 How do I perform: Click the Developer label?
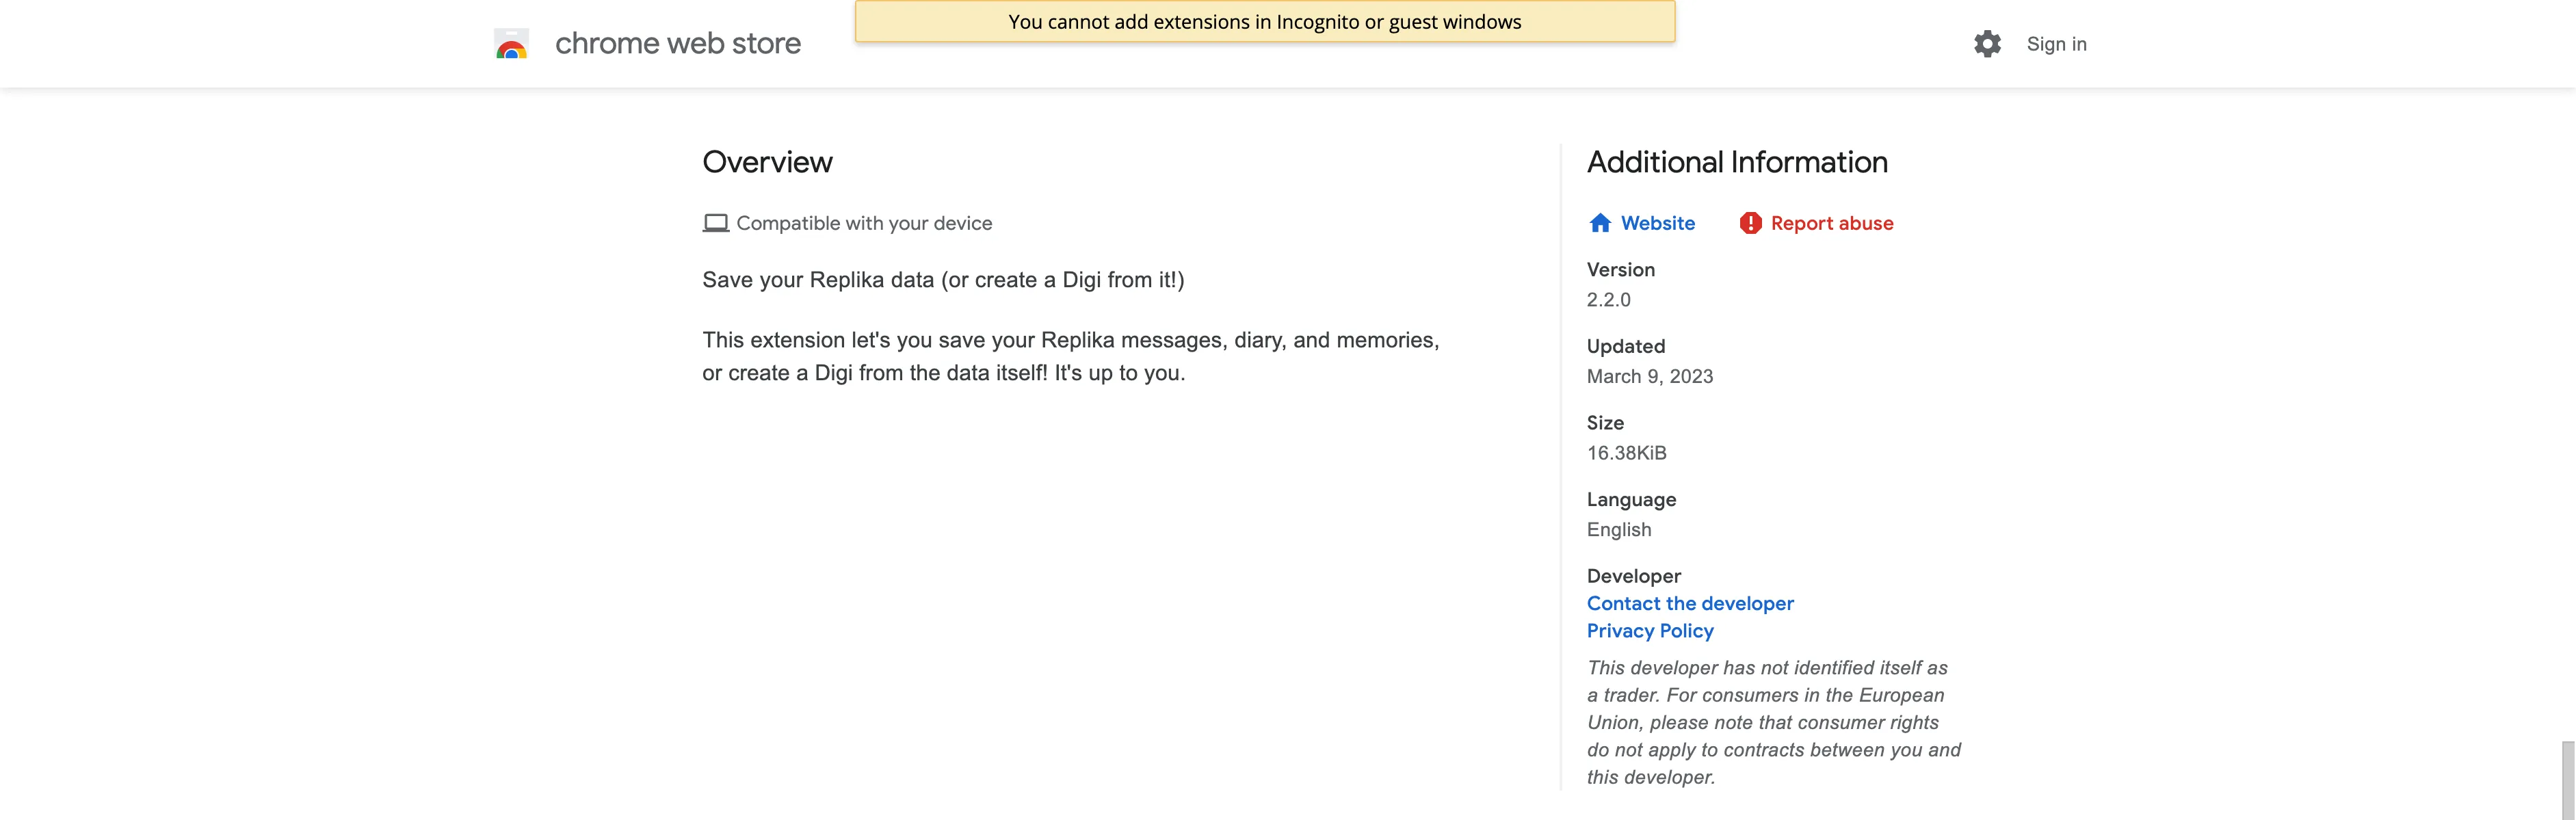click(1633, 576)
